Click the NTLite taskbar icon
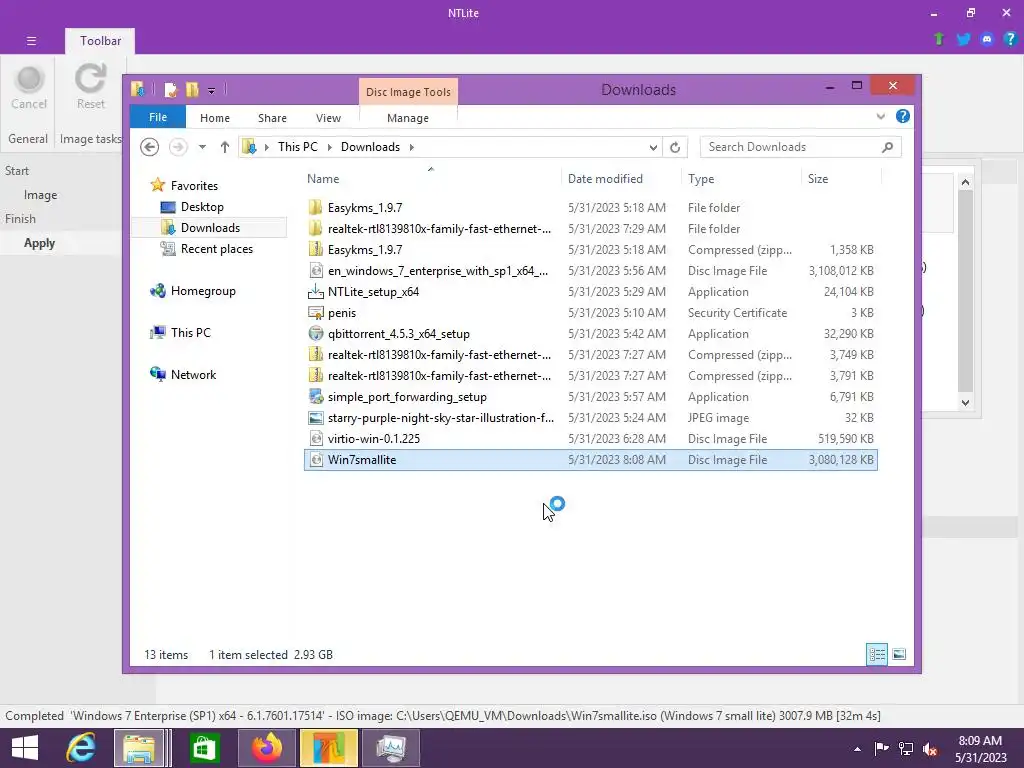 point(328,748)
